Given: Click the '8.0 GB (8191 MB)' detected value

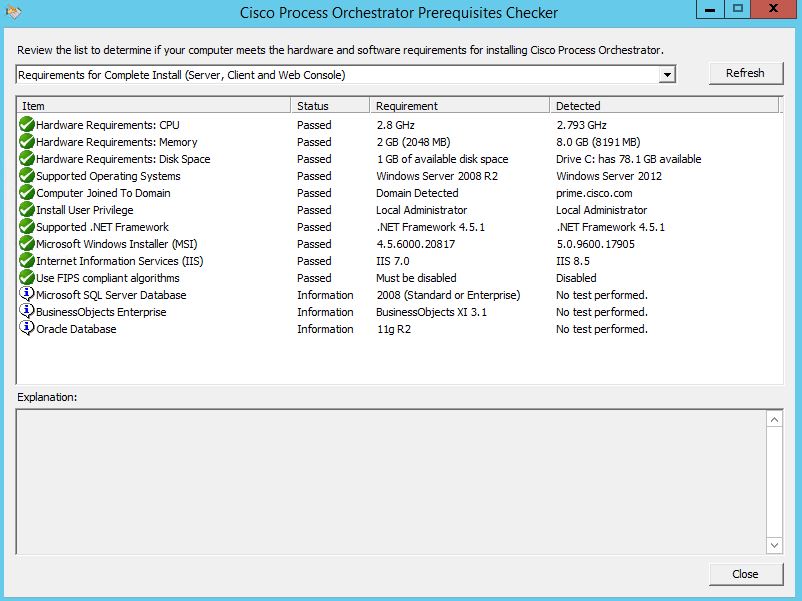Looking at the screenshot, I should tap(598, 142).
